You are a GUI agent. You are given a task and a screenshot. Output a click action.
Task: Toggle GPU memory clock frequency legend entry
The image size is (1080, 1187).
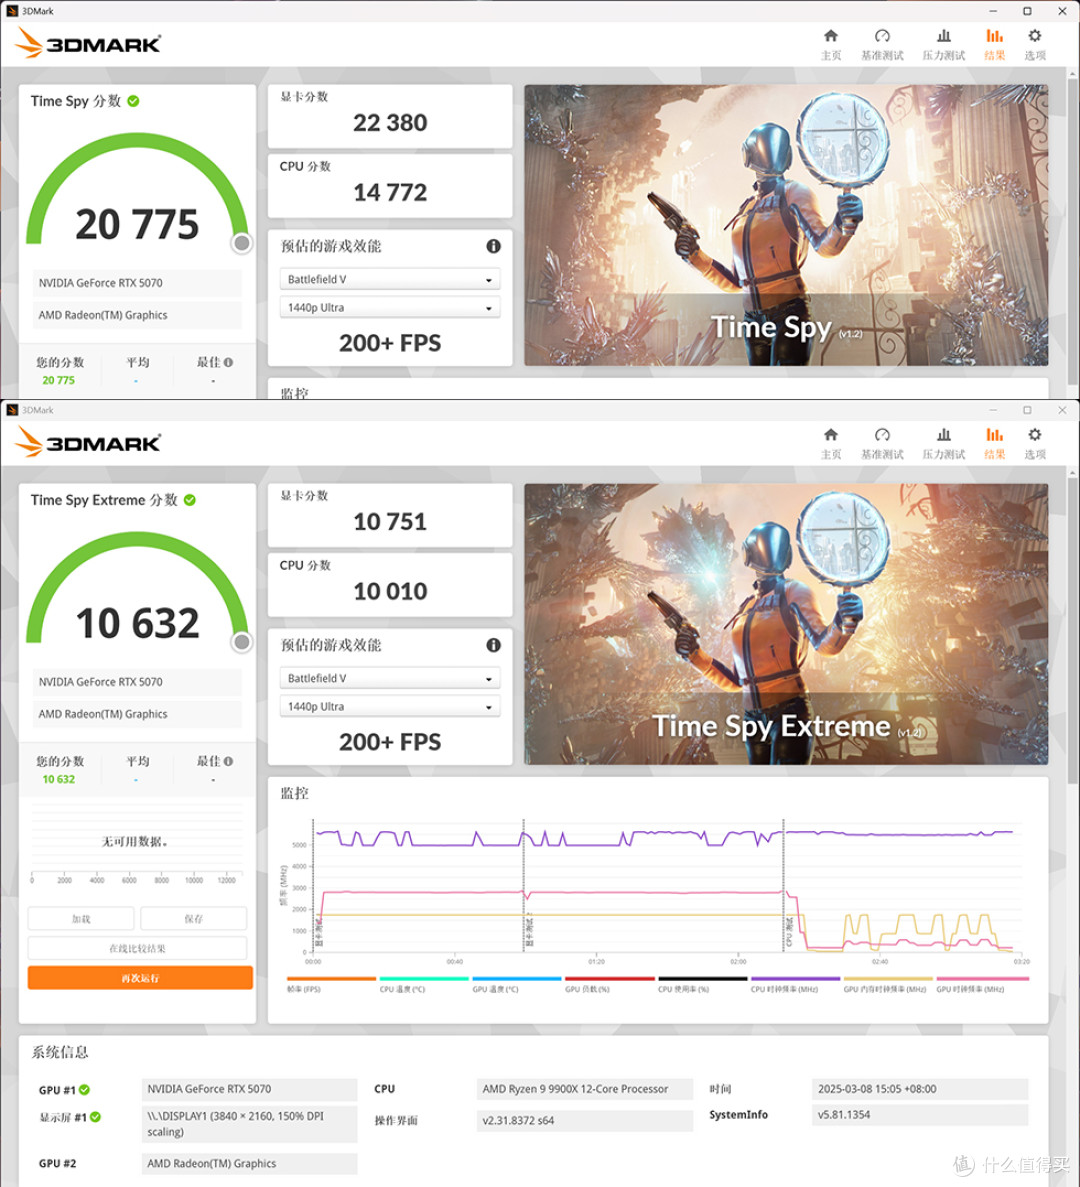(x=889, y=983)
